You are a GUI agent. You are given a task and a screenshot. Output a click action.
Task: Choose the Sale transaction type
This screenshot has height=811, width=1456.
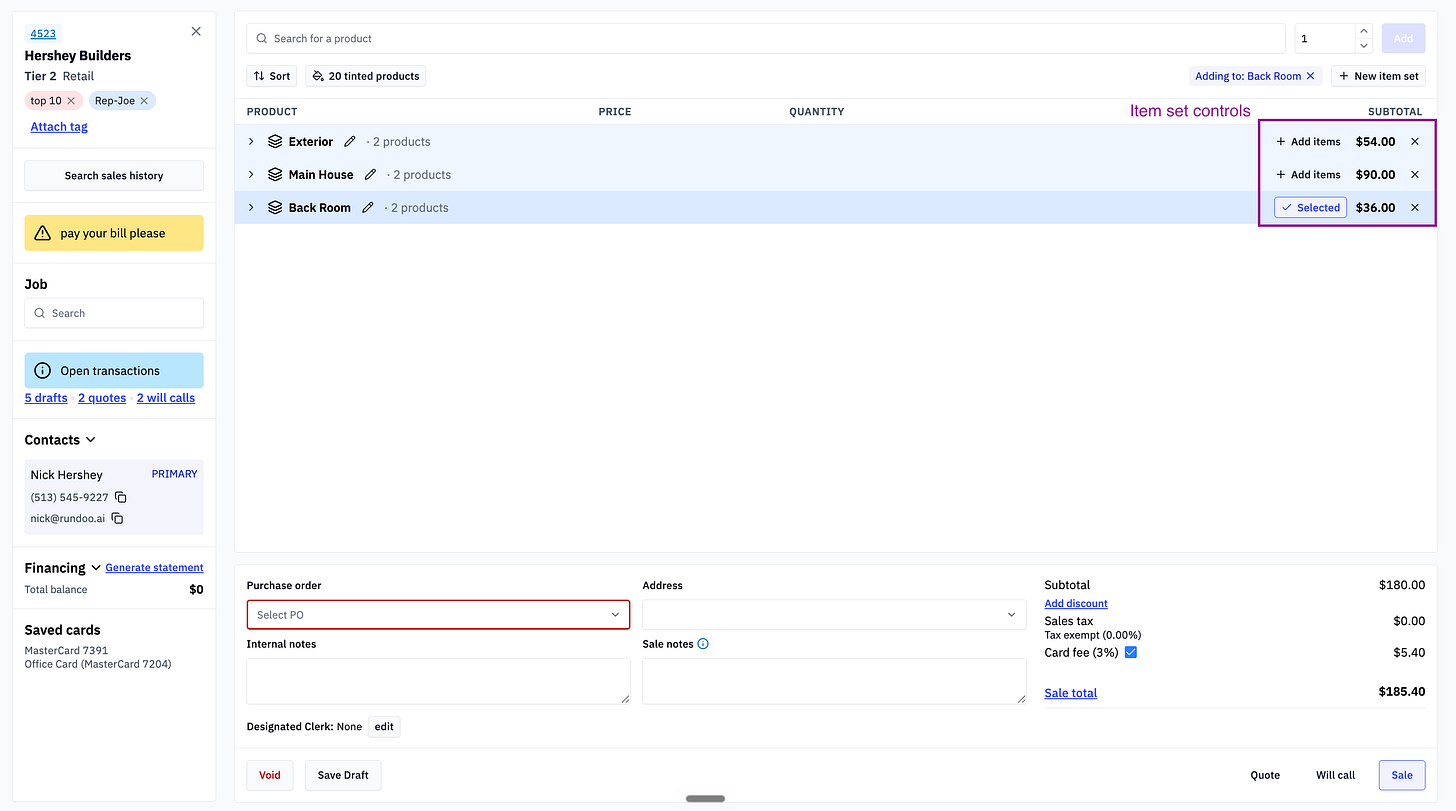point(1402,775)
